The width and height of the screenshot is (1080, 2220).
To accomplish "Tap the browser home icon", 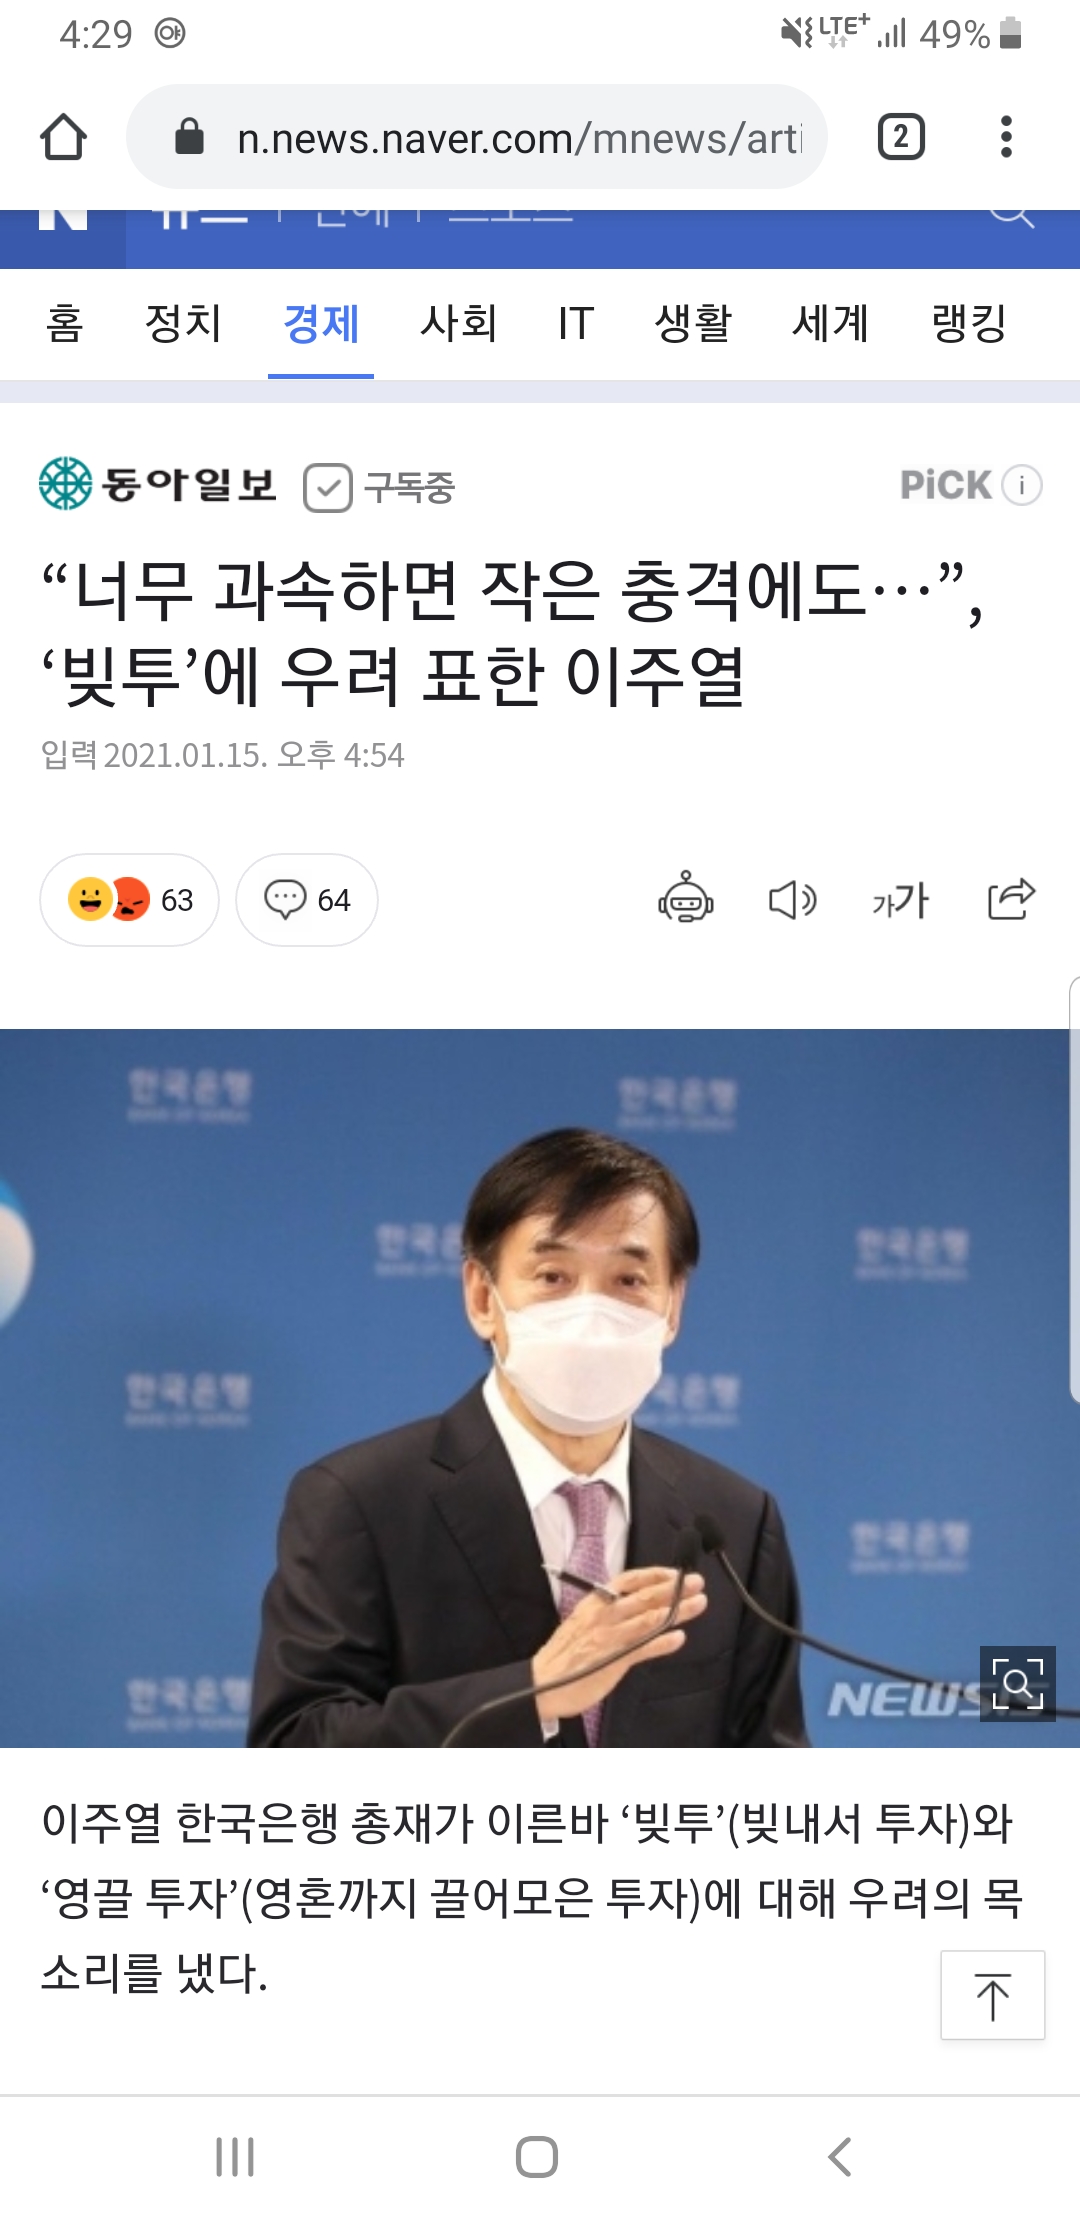I will pos(63,137).
